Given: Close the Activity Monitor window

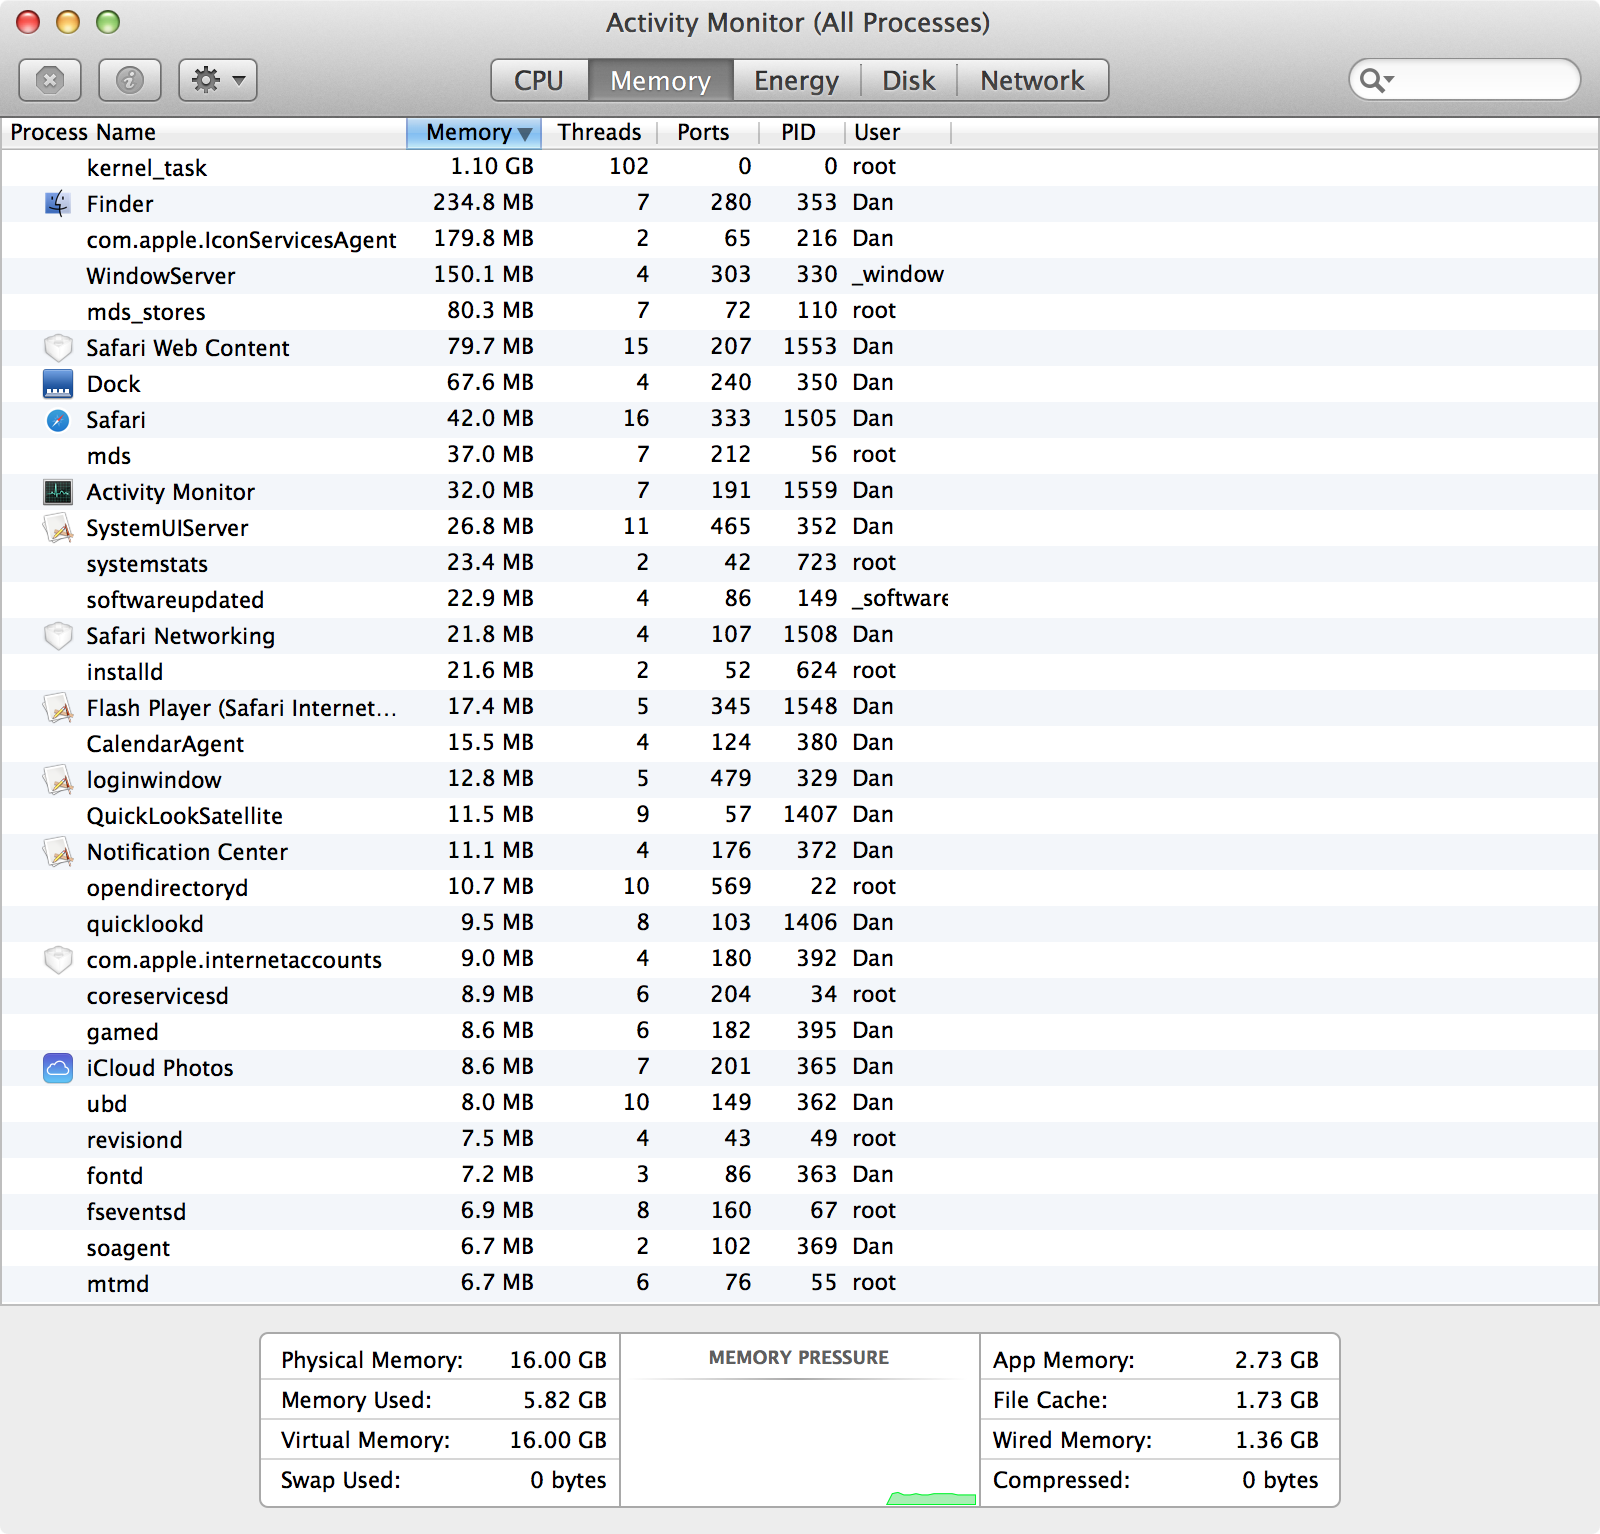Looking at the screenshot, I should [28, 22].
